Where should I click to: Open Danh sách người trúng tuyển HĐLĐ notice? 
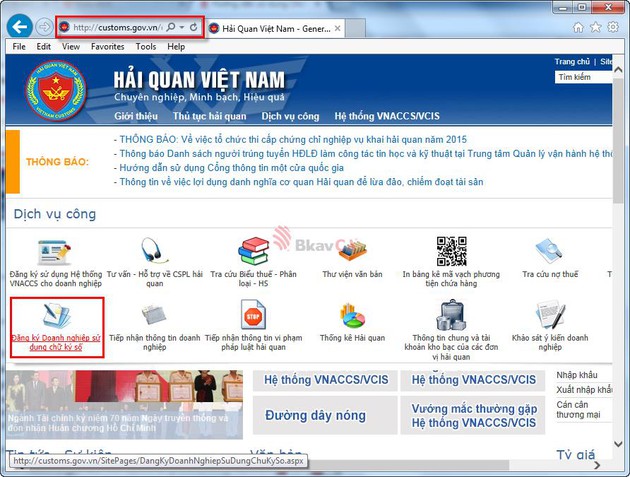coord(366,154)
